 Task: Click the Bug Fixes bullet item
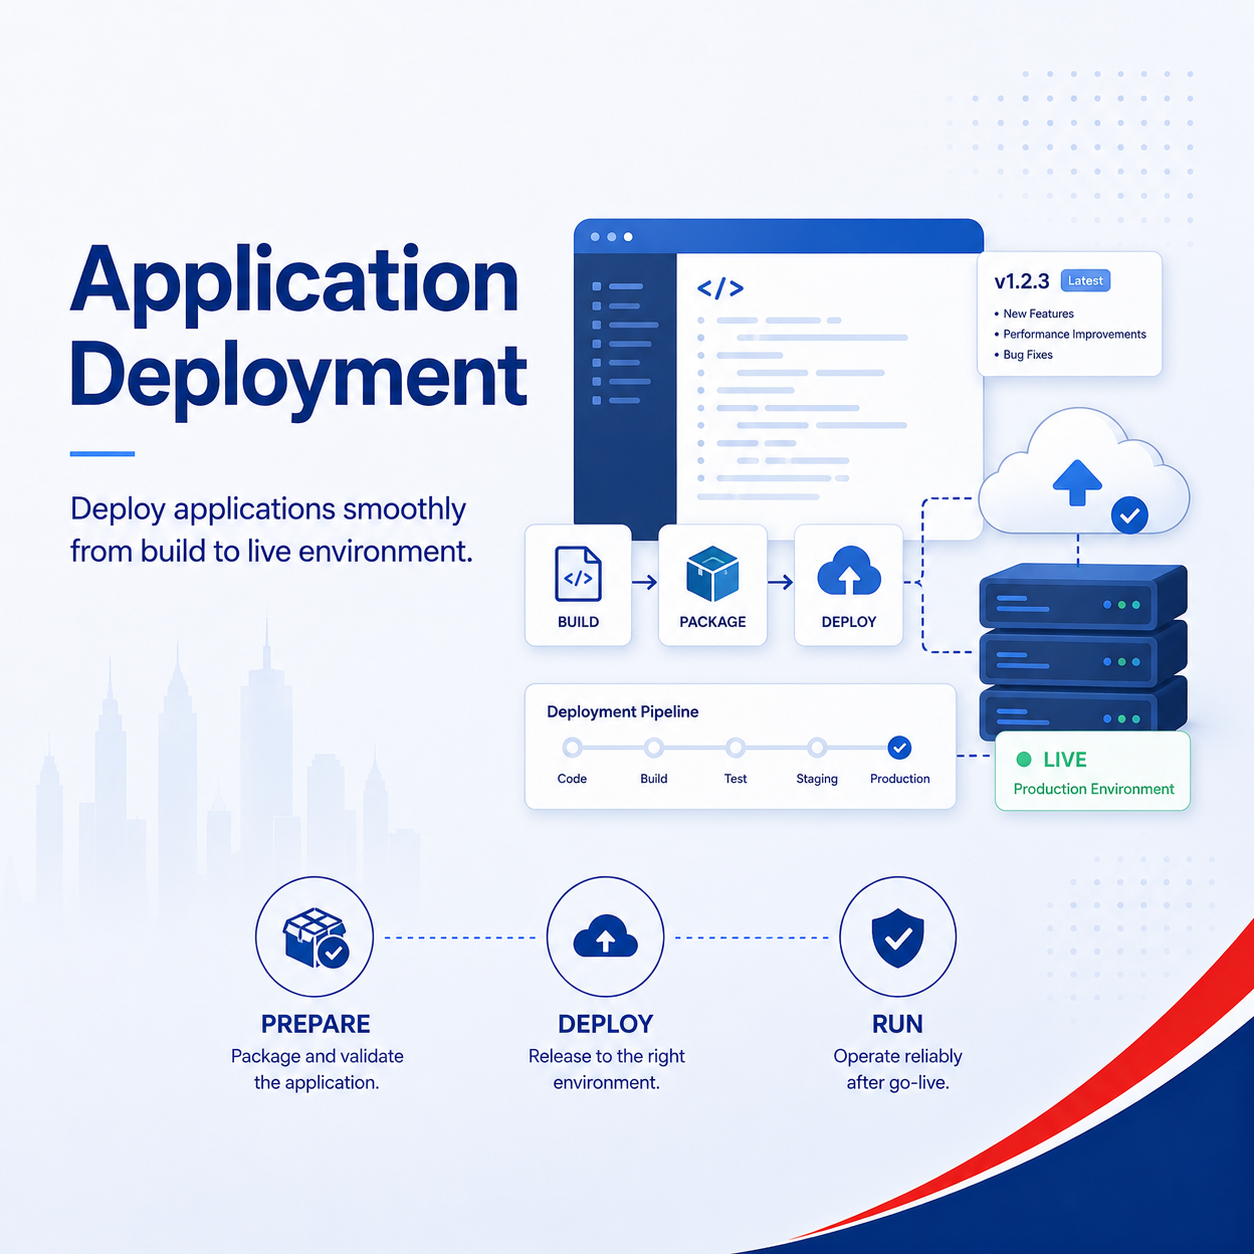pyautogui.click(x=1023, y=355)
